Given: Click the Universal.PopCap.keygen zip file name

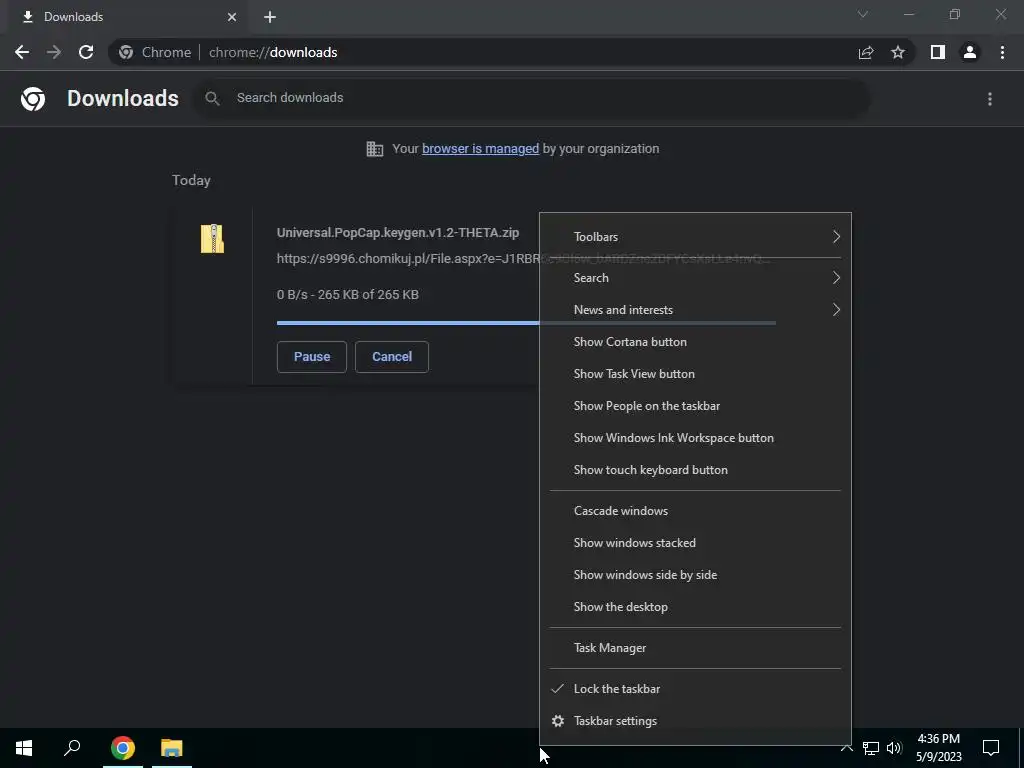Looking at the screenshot, I should click(x=398, y=232).
